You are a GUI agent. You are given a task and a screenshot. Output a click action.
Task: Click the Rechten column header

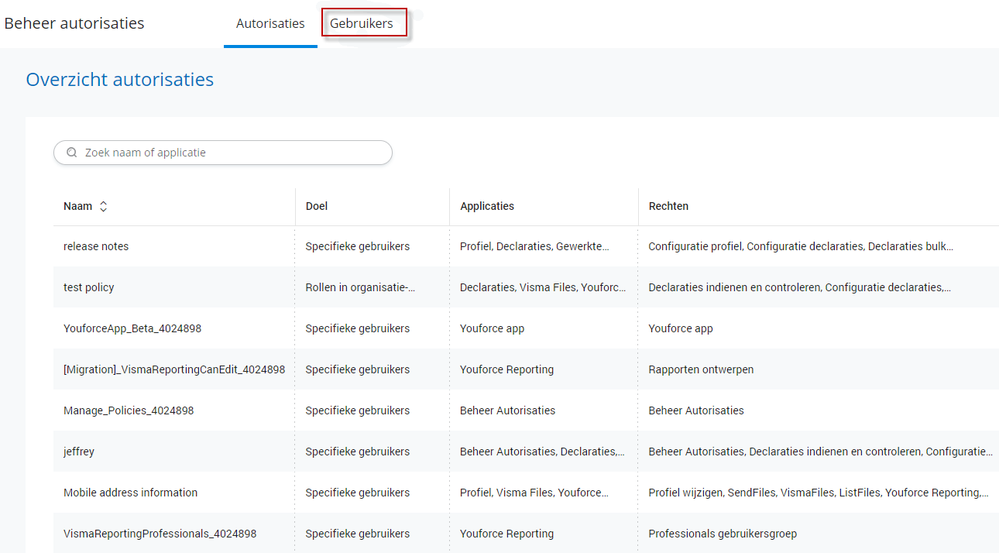coord(668,206)
